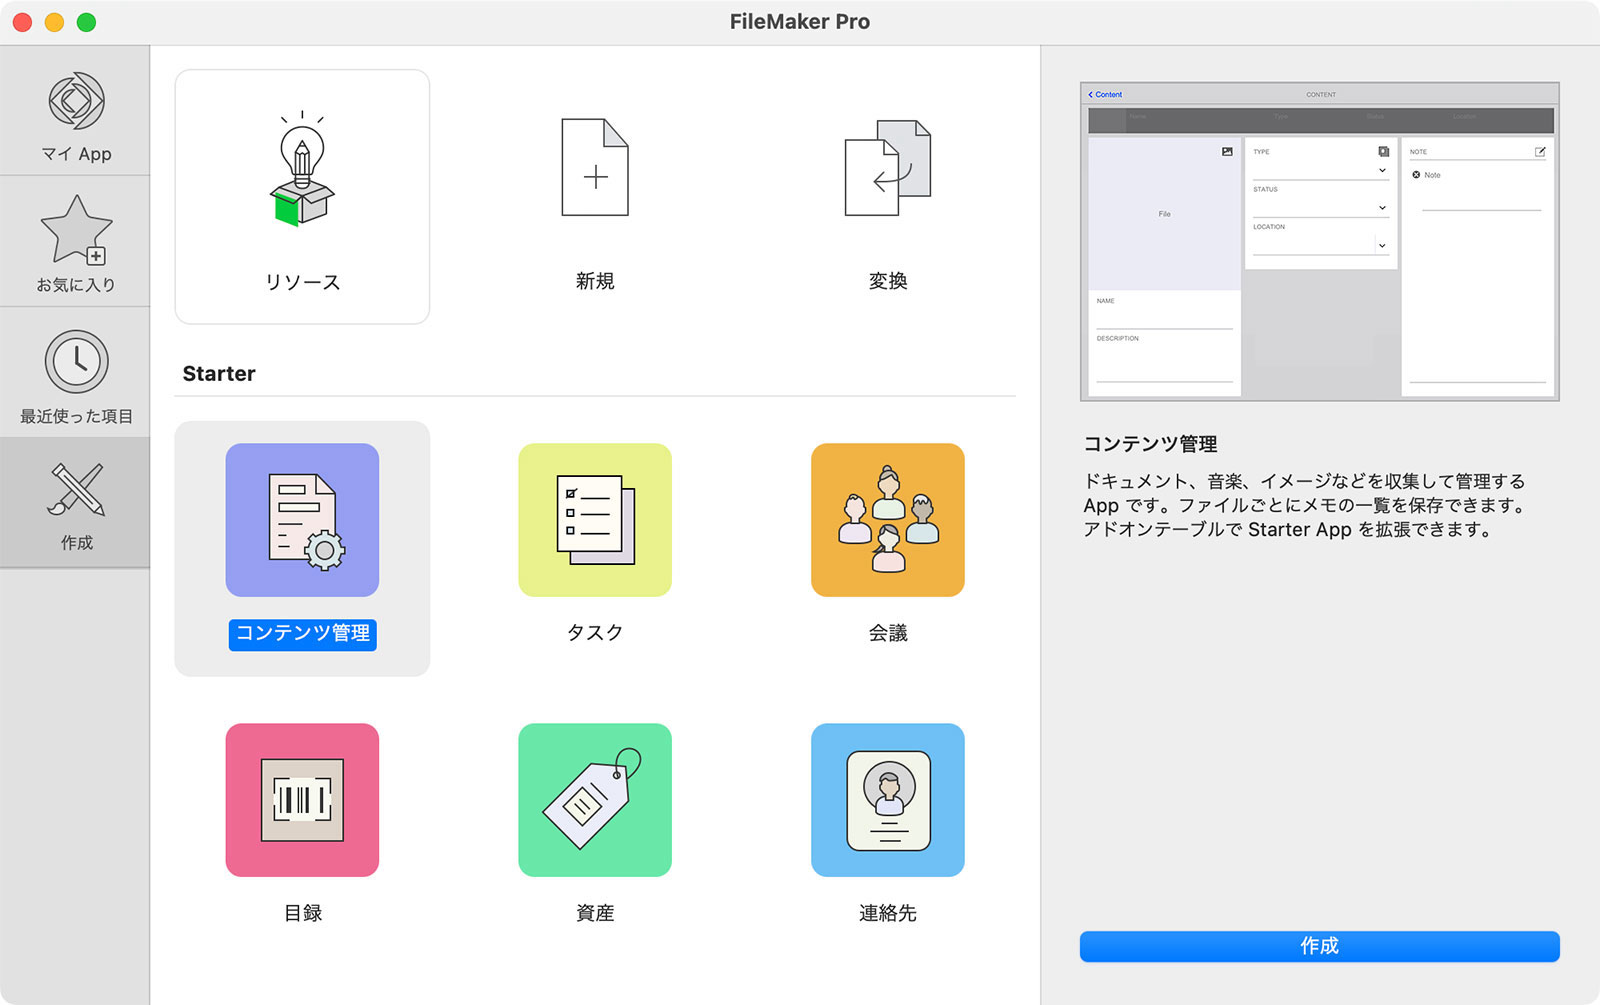
Task: Select the コンテンツ管理 starter app icon
Action: click(x=302, y=520)
